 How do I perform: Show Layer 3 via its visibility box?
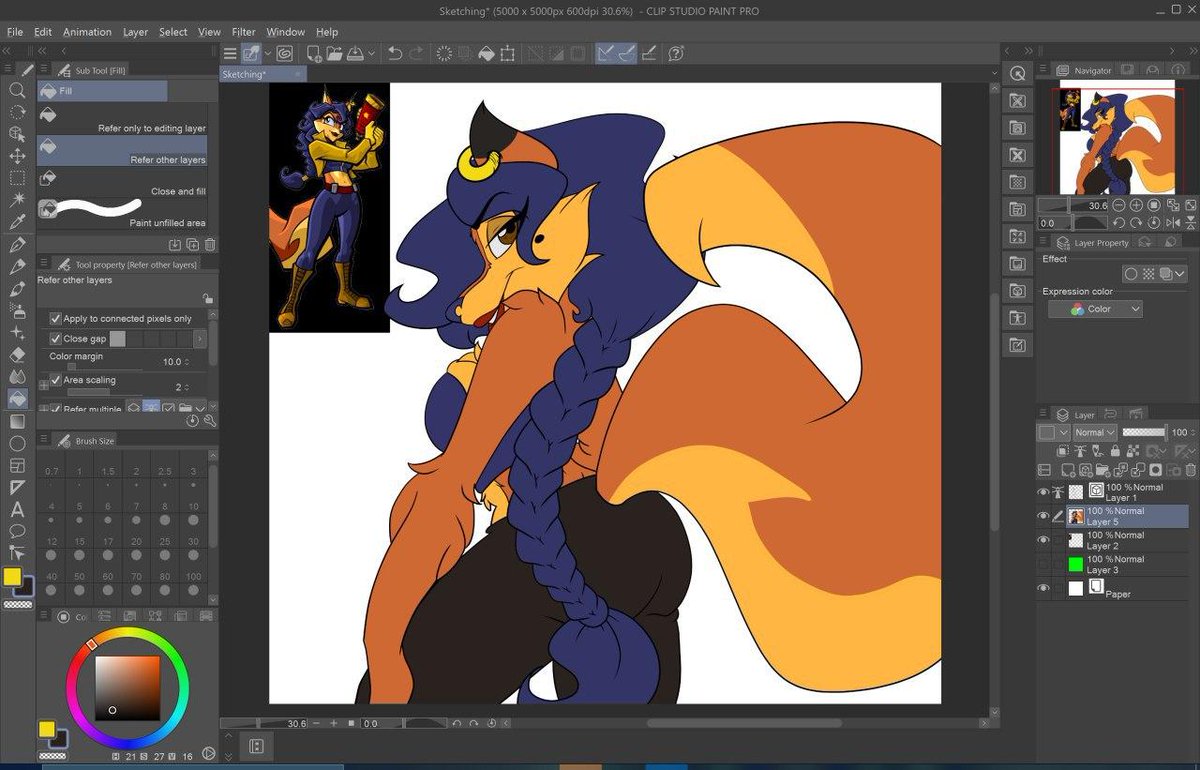pos(1044,564)
